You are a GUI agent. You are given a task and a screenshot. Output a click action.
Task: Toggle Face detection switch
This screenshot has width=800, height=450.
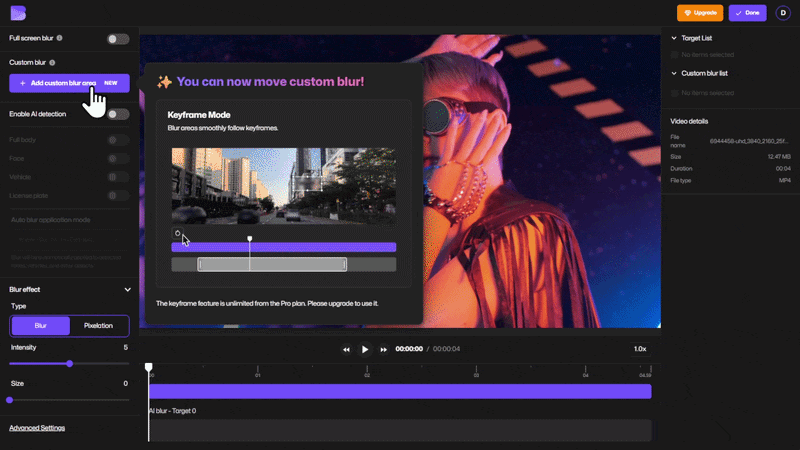point(118,159)
